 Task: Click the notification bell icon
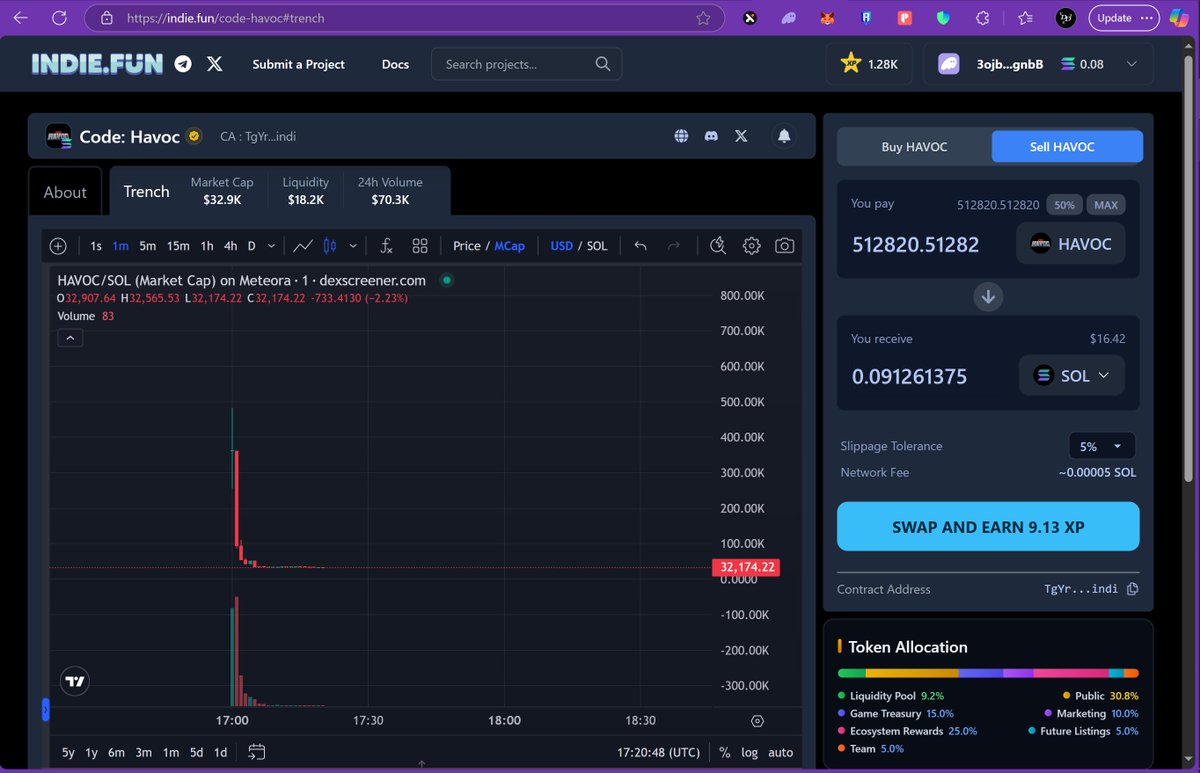pyautogui.click(x=784, y=136)
